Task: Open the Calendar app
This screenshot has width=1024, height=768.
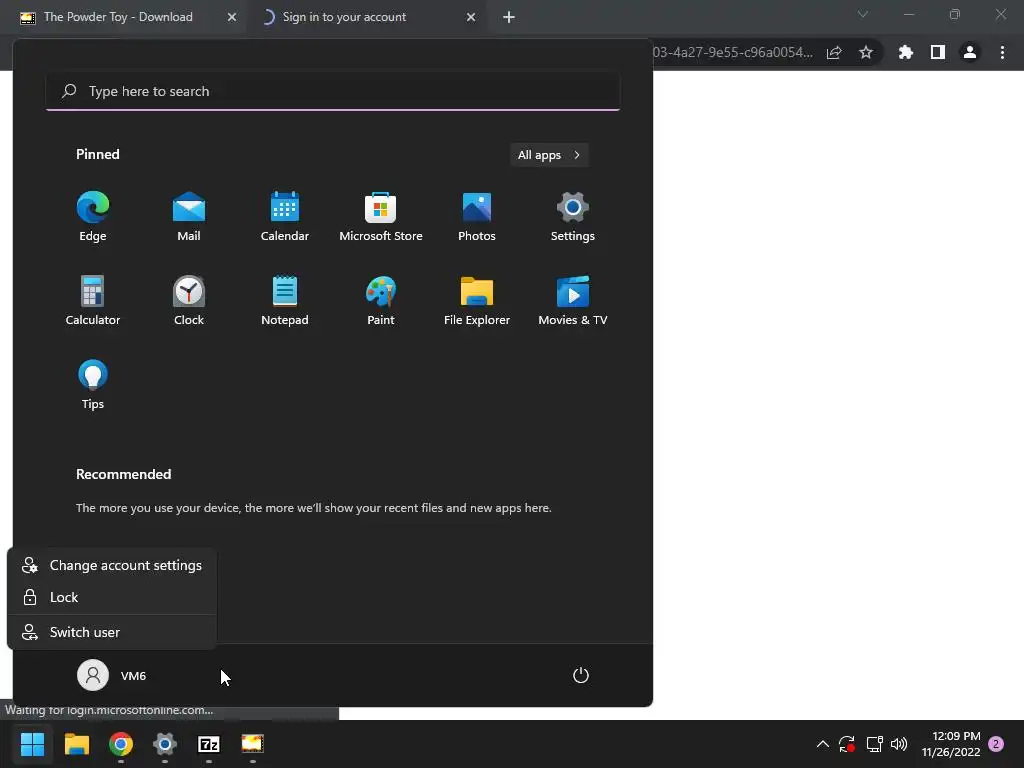Action: 285,216
